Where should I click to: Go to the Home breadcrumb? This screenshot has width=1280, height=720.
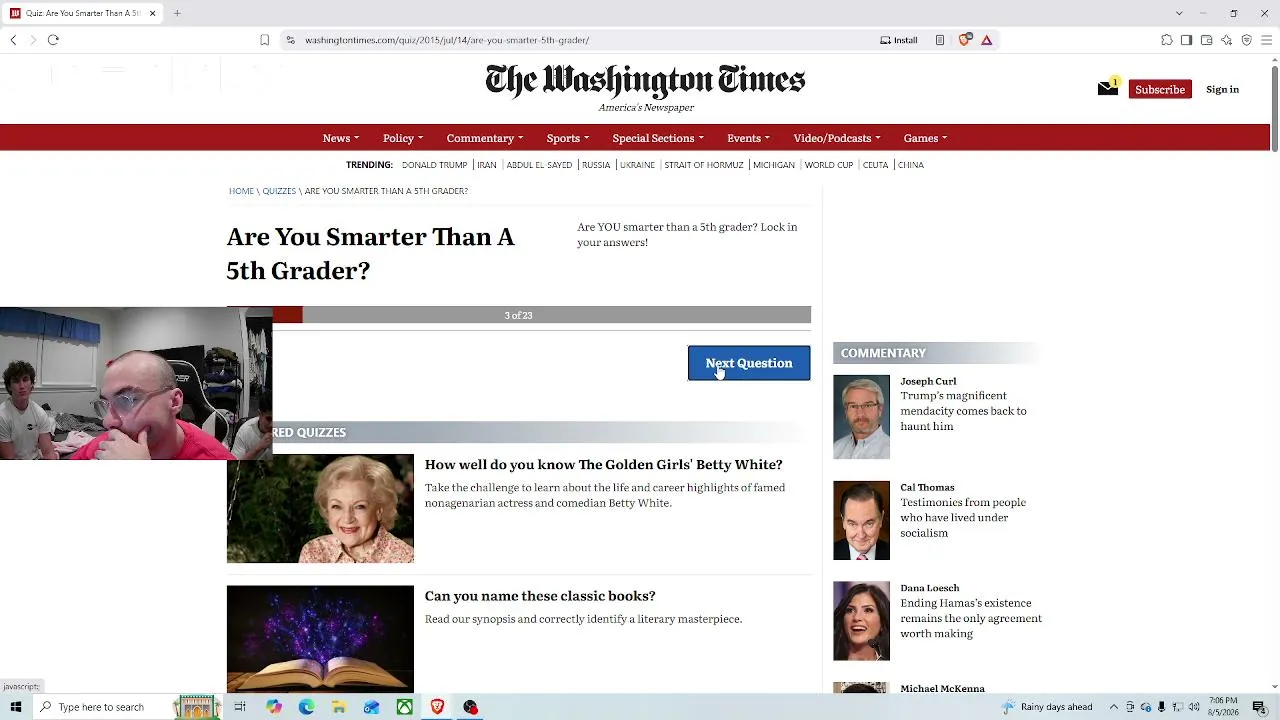tap(241, 191)
